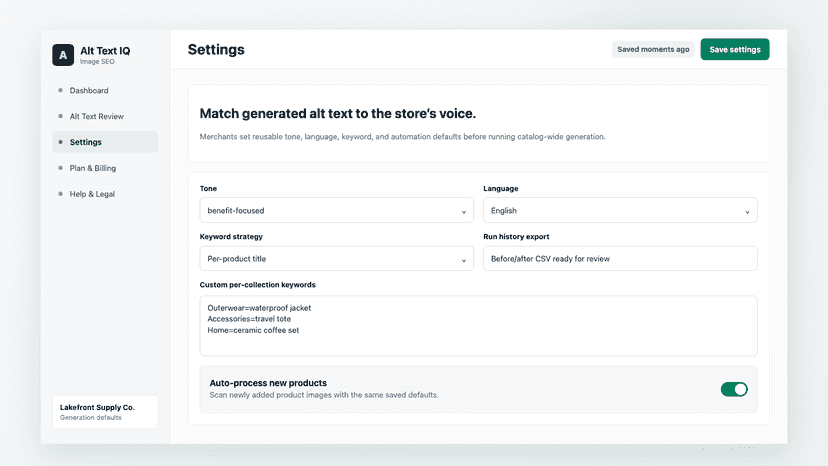
Task: Click the Run history export field
Action: point(620,258)
